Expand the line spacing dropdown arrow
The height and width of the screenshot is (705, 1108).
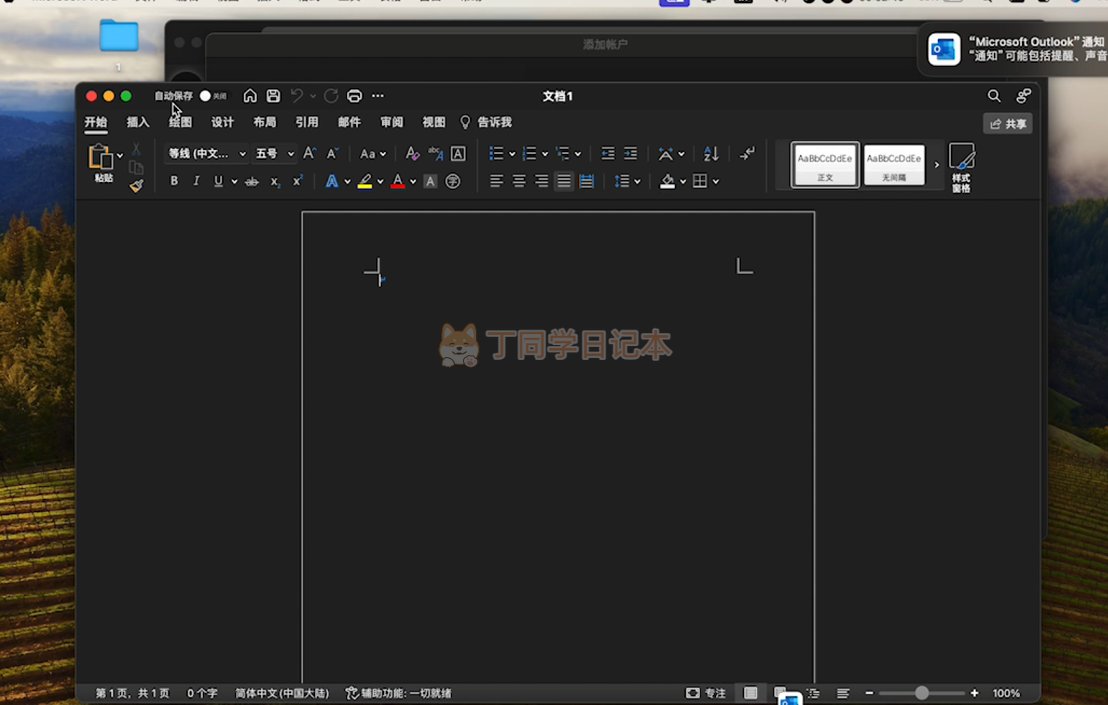(x=637, y=181)
